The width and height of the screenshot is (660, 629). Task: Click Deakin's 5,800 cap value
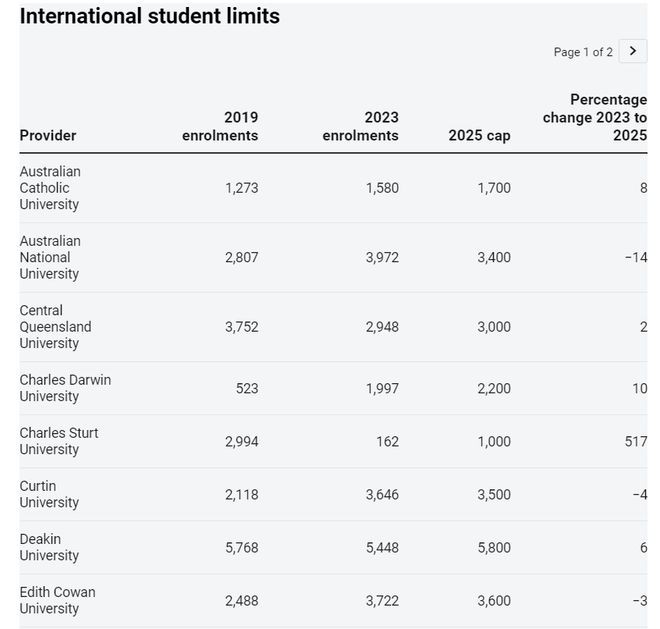494,547
